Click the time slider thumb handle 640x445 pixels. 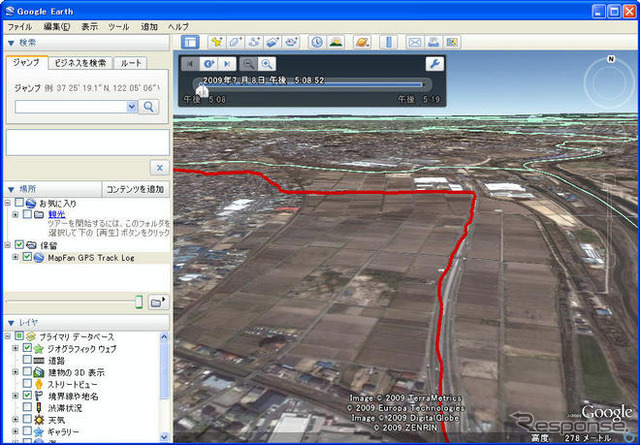[202, 90]
